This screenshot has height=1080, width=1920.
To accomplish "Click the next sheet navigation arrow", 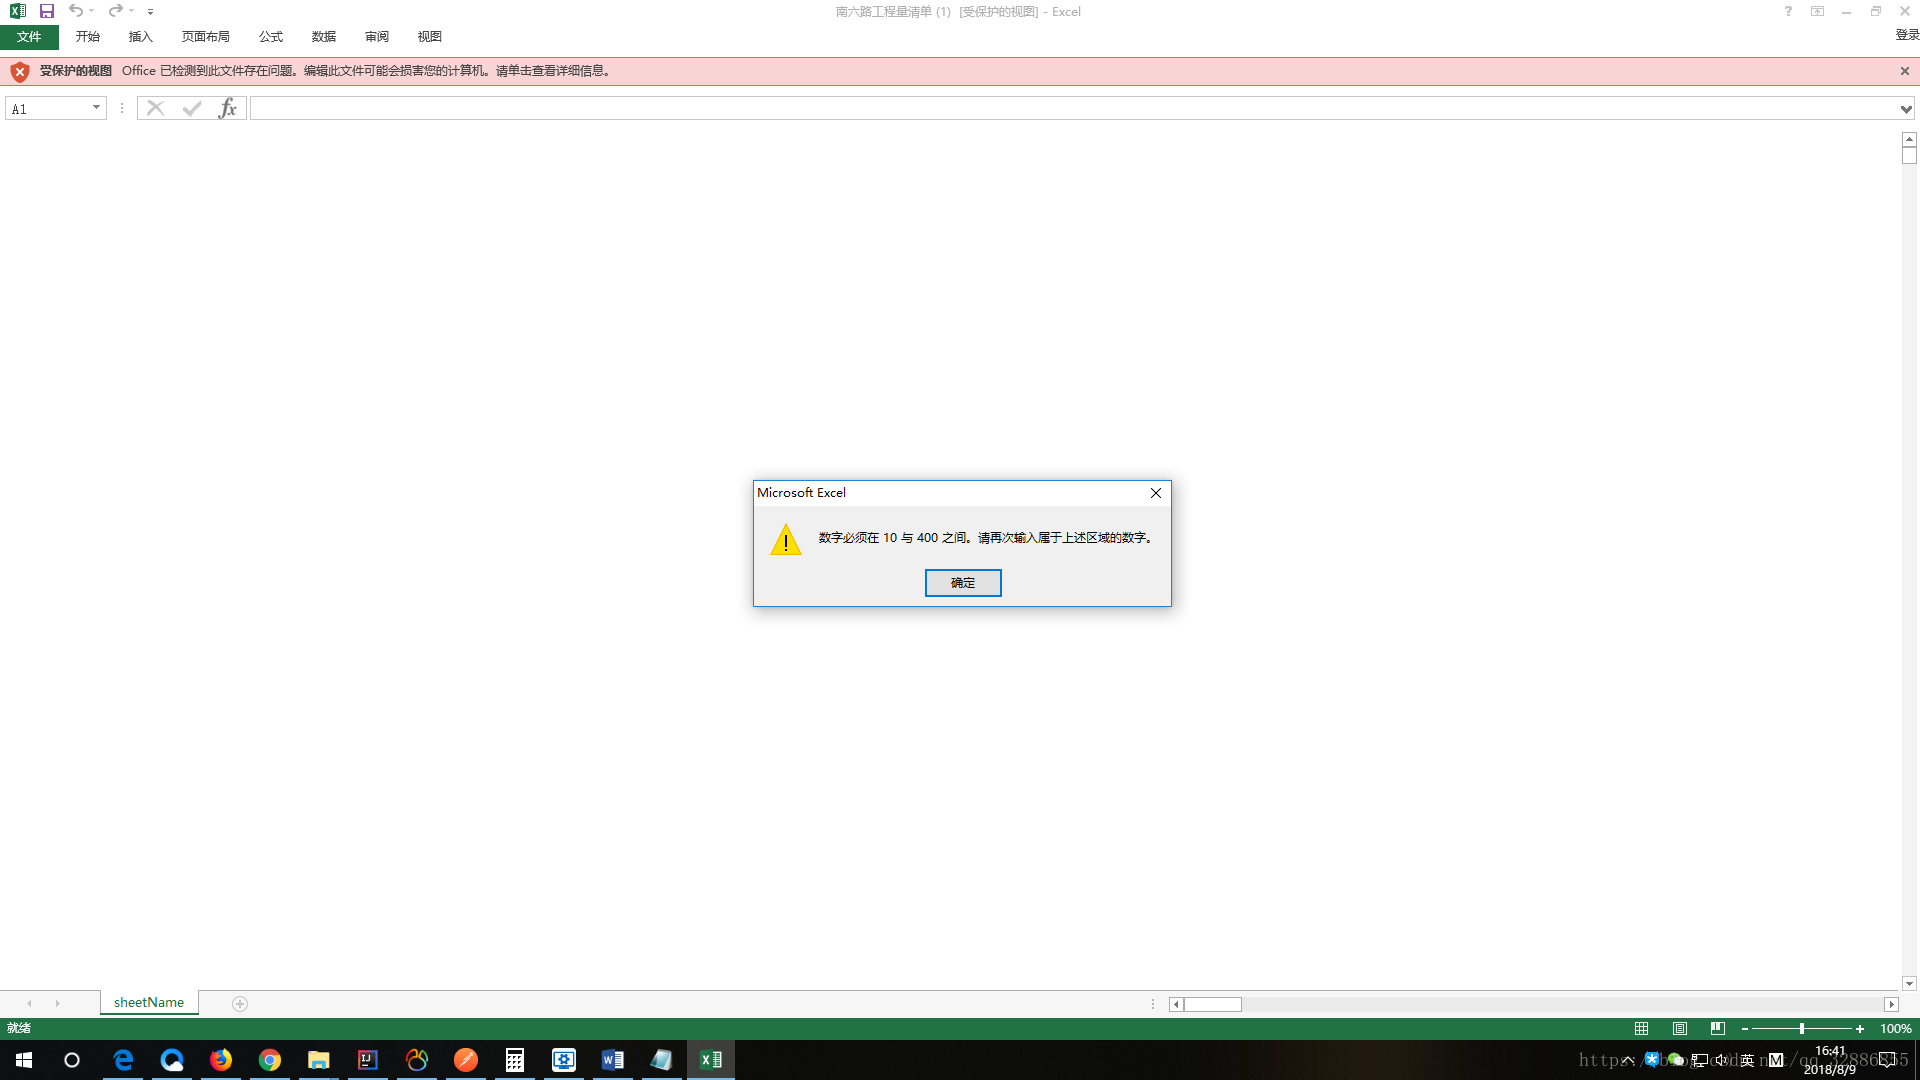I will click(57, 1004).
